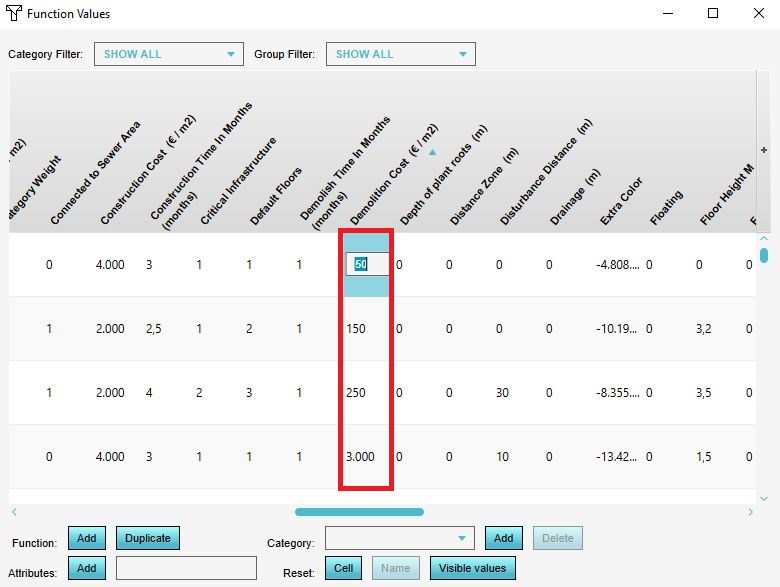Select the Demolition Cost cell showing 3.000

click(x=360, y=457)
